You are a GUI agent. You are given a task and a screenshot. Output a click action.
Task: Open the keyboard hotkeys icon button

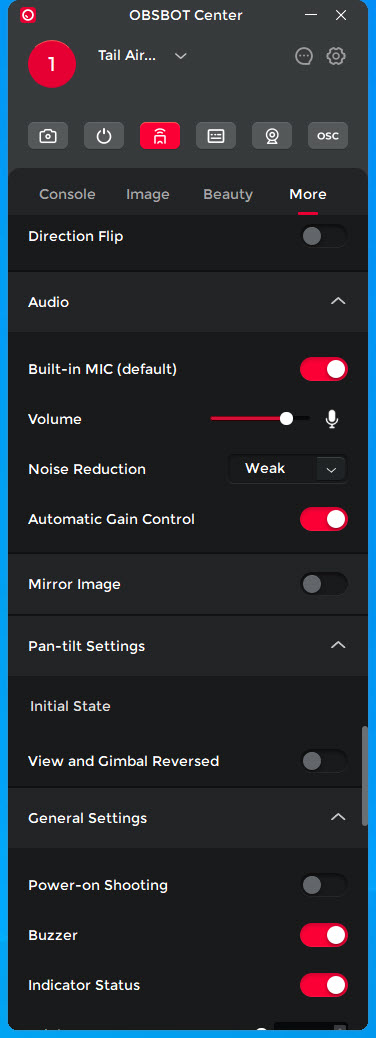216,136
